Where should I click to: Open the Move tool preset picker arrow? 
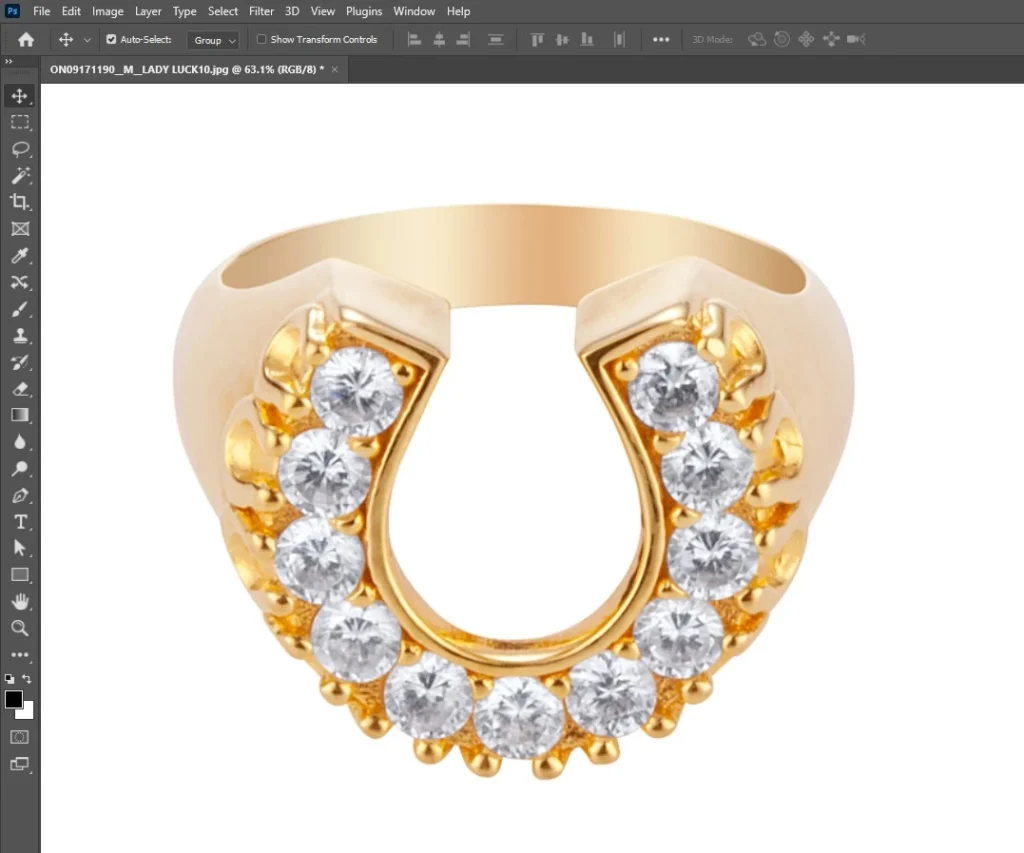coord(87,40)
